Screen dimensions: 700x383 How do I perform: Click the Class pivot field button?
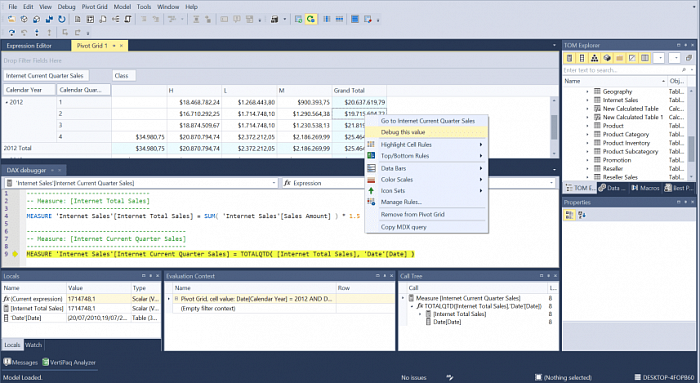pos(123,76)
